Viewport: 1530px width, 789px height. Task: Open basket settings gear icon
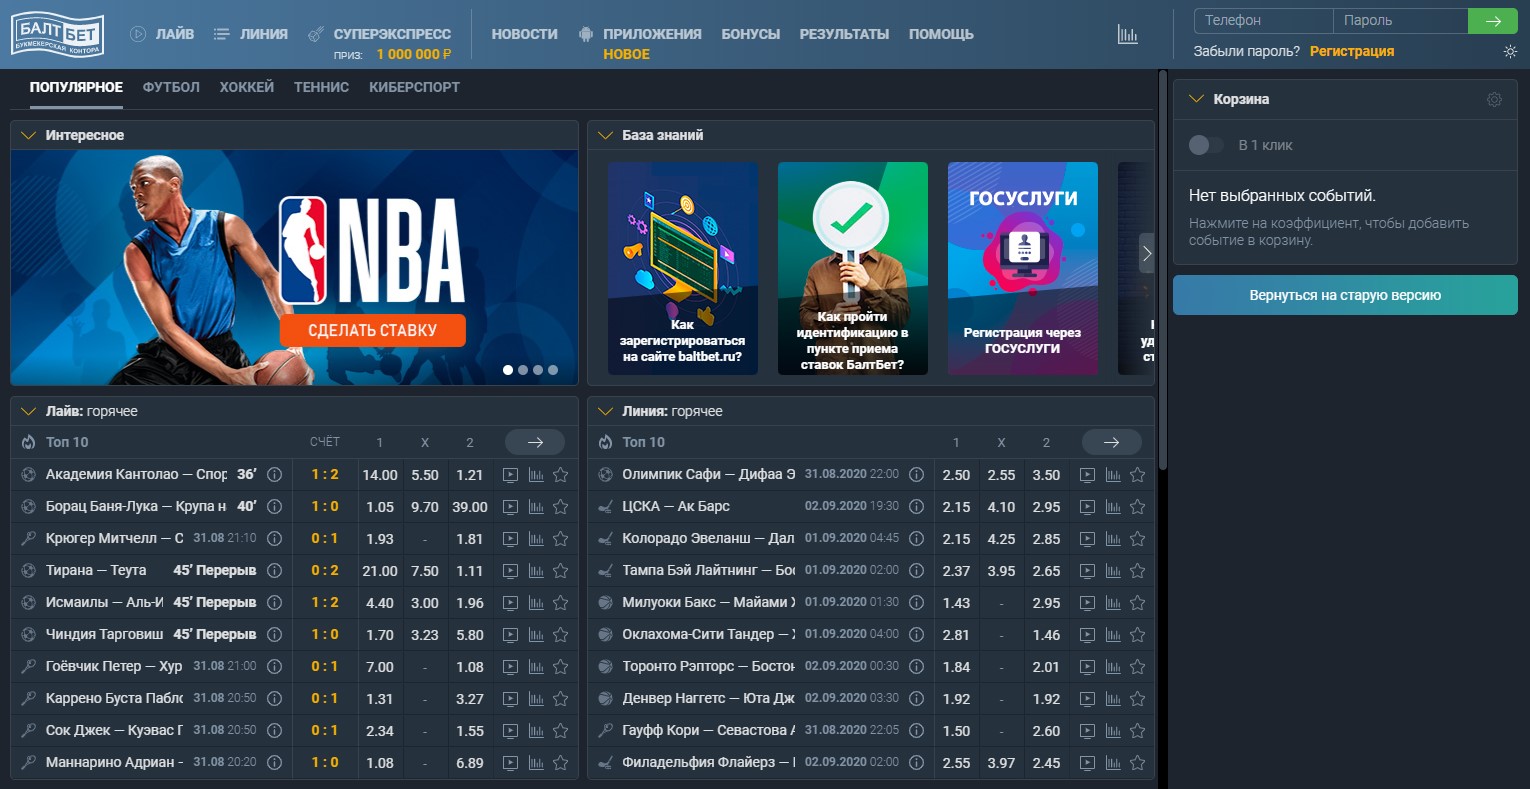click(1494, 99)
